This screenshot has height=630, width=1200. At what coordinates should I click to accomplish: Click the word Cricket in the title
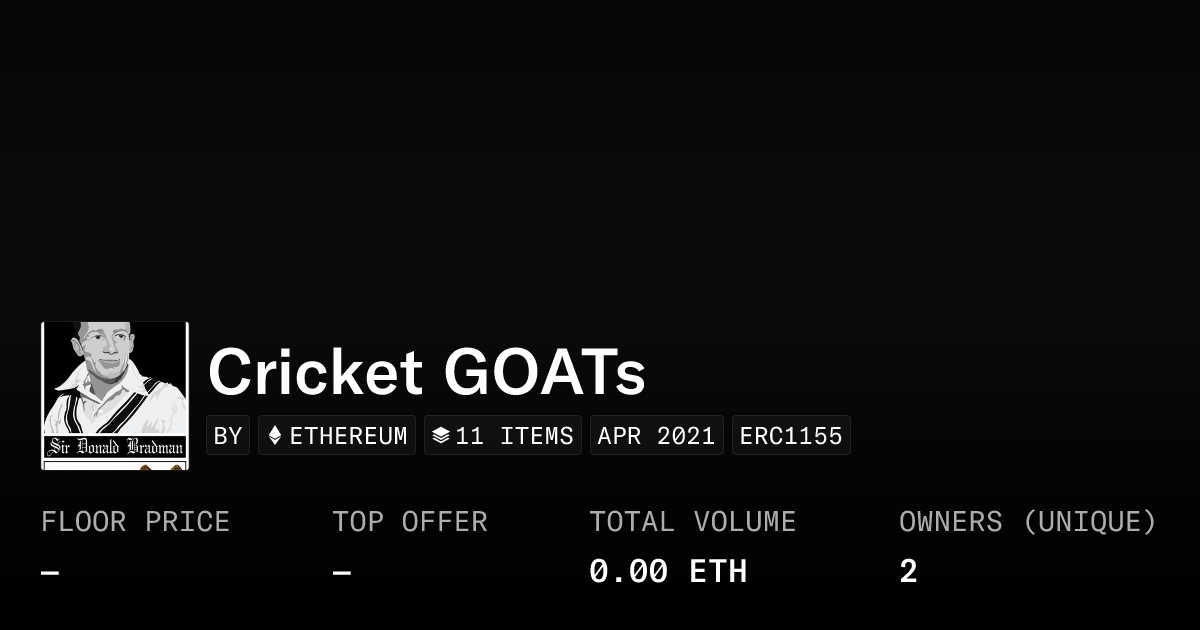pos(315,372)
